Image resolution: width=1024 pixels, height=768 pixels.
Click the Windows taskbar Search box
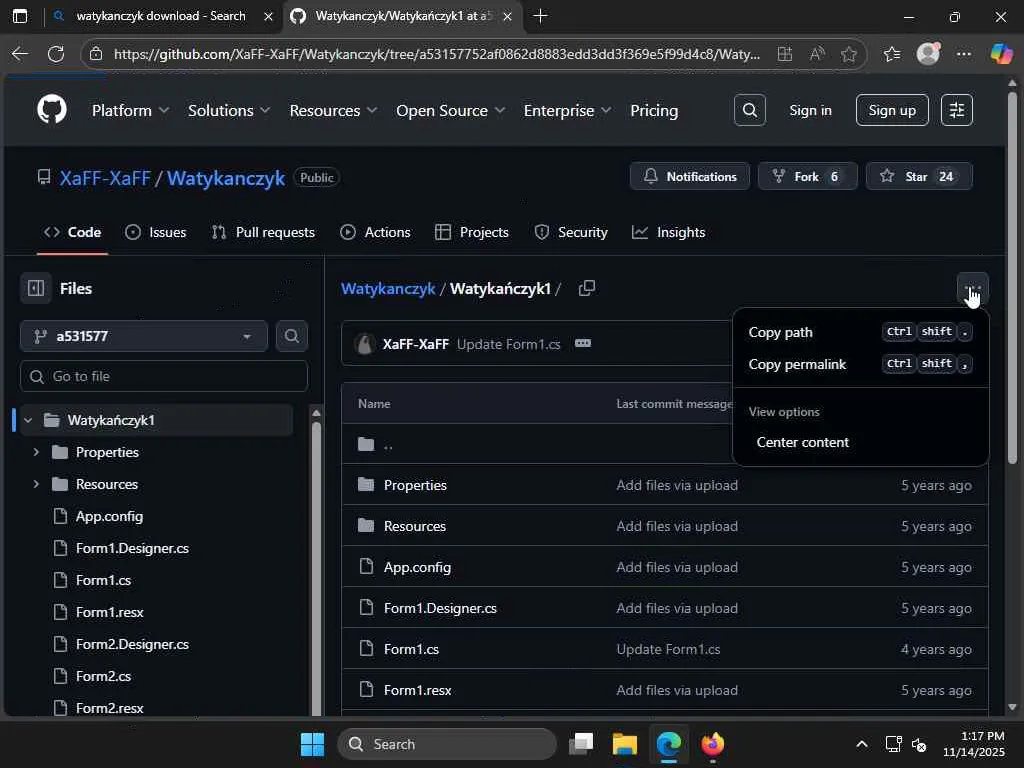pos(447,744)
